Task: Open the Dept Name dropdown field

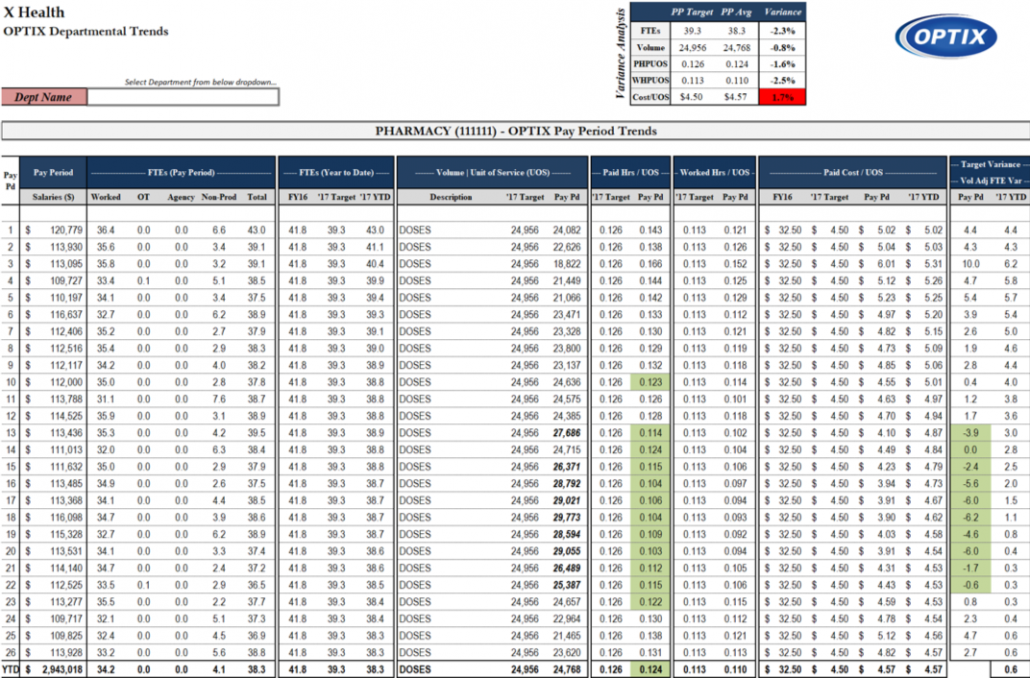Action: (183, 97)
